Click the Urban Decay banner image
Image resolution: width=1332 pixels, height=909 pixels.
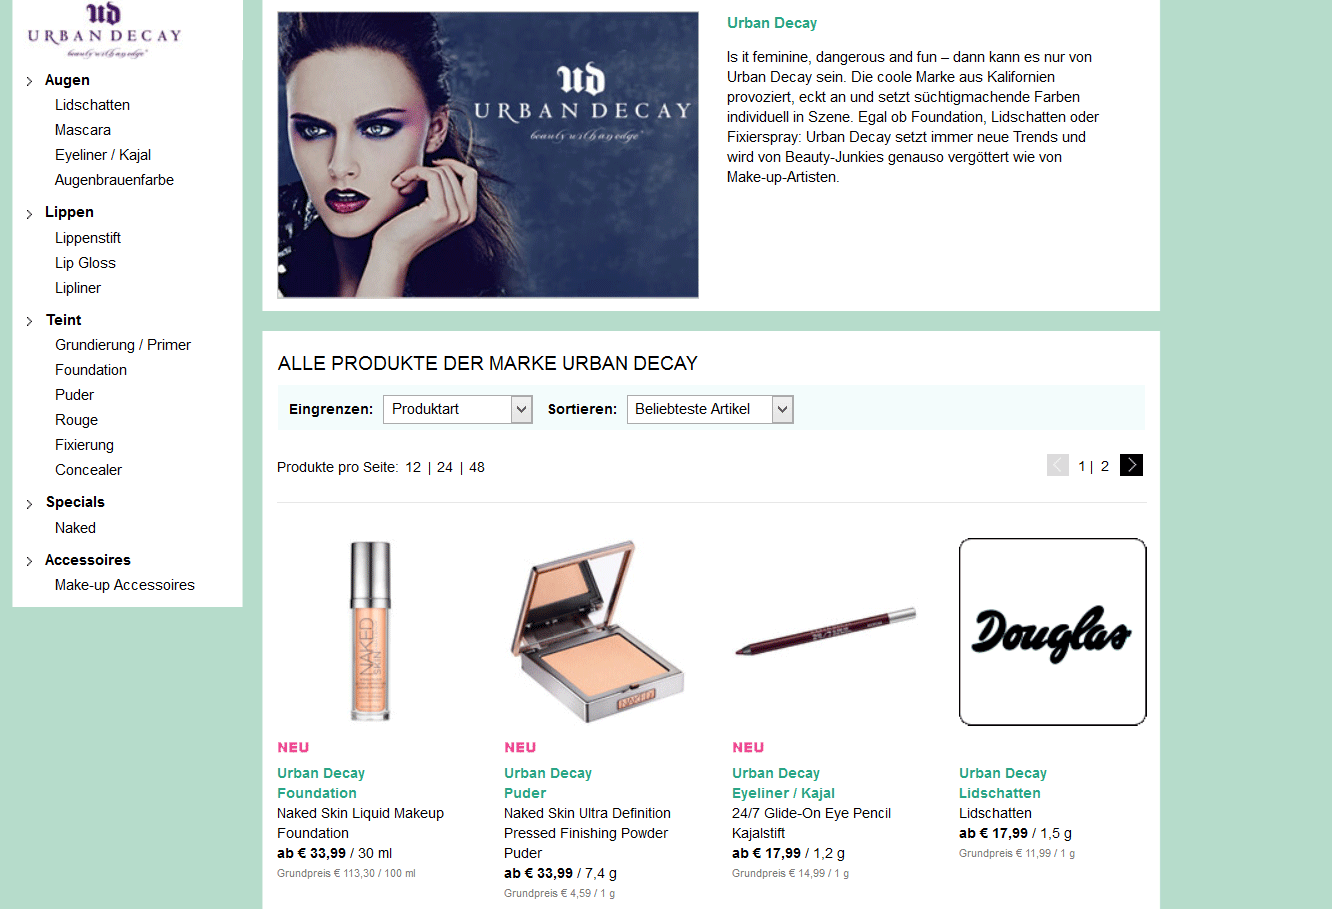(x=488, y=155)
